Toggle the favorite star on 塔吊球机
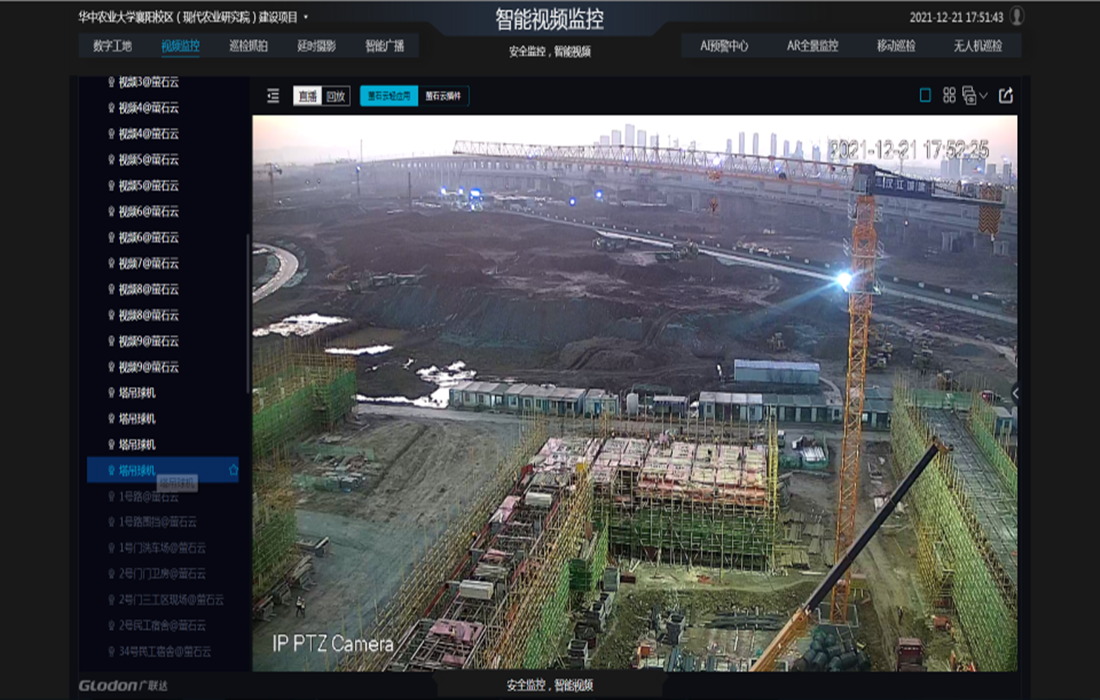The image size is (1100, 700). pyautogui.click(x=233, y=468)
